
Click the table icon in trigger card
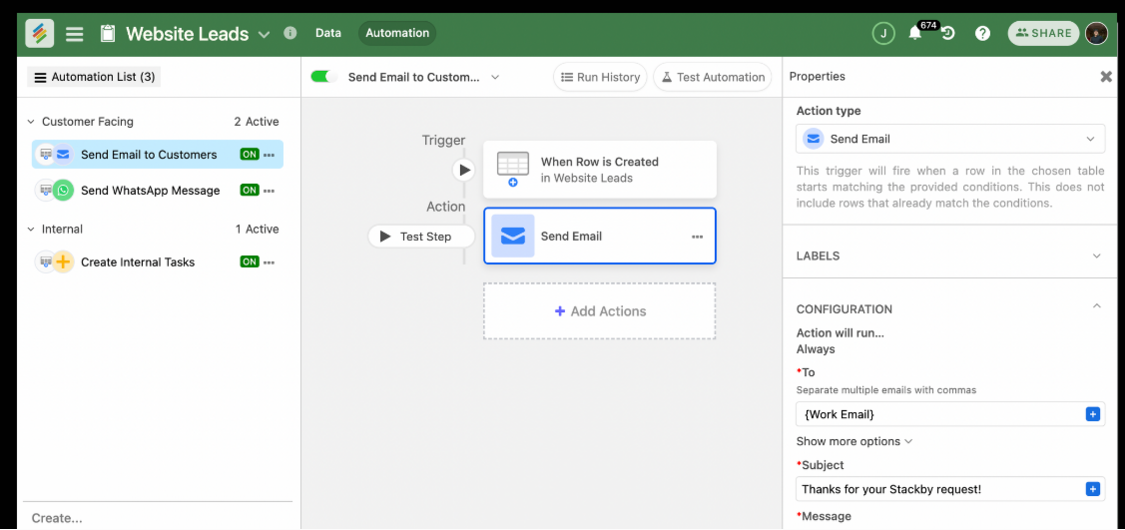pos(512,169)
